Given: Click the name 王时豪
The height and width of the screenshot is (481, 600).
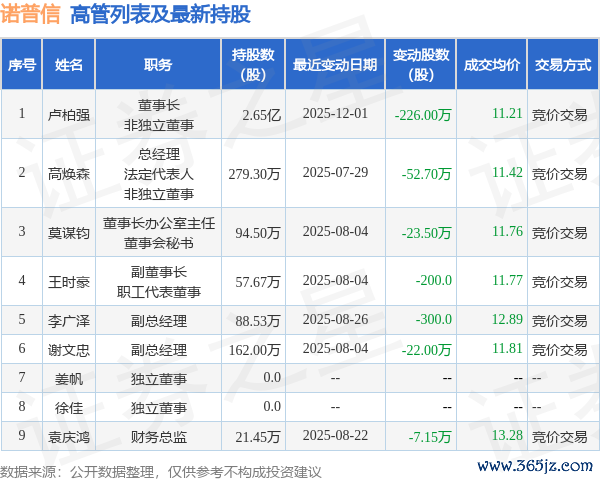Looking at the screenshot, I should (69, 281).
